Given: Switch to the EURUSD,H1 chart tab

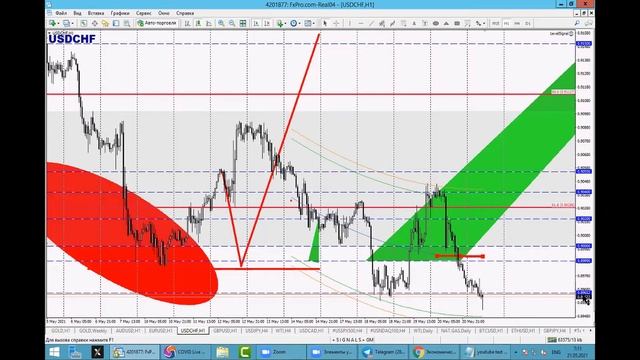Looking at the screenshot, I should (161, 331).
